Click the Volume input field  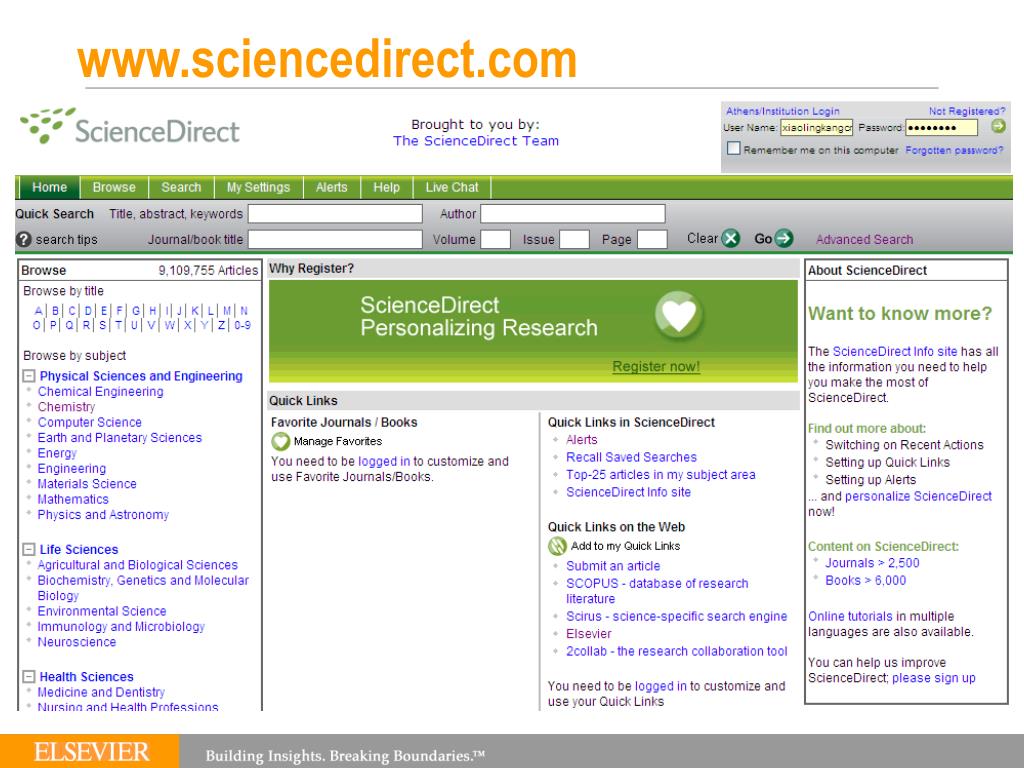[x=496, y=239]
